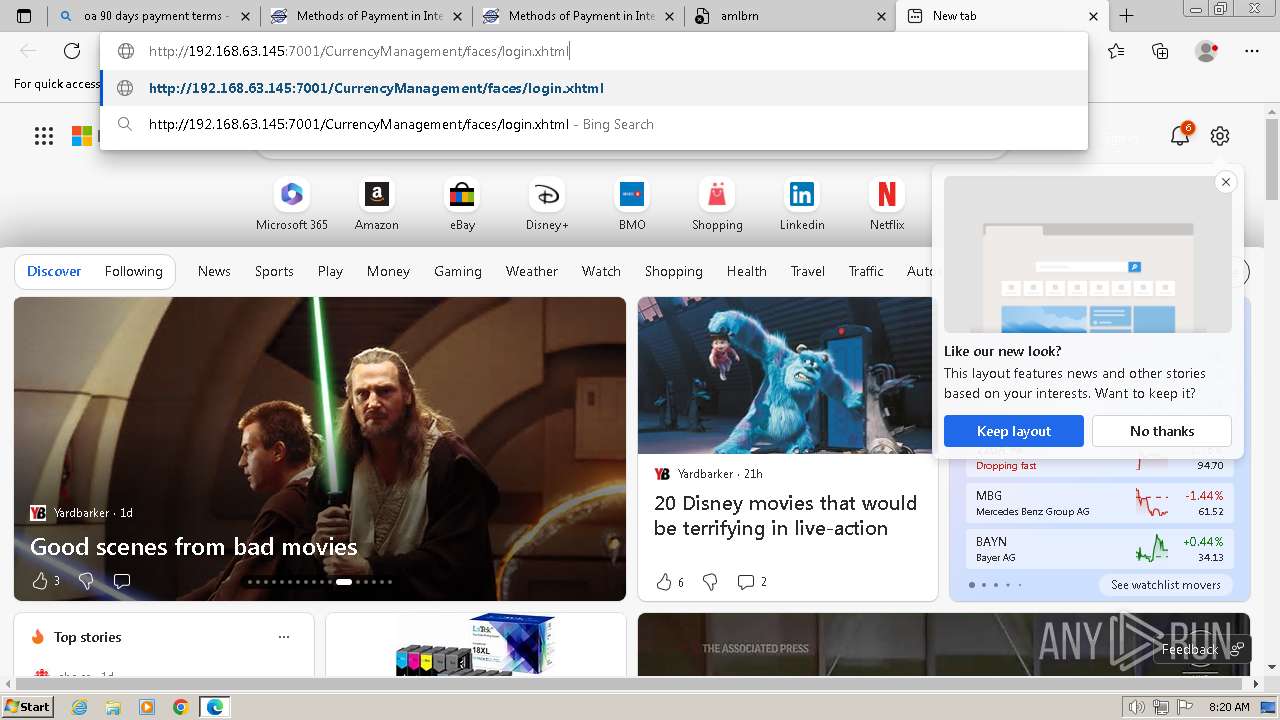Select the Discover feed tab
The width and height of the screenshot is (1280, 720).
[54, 271]
